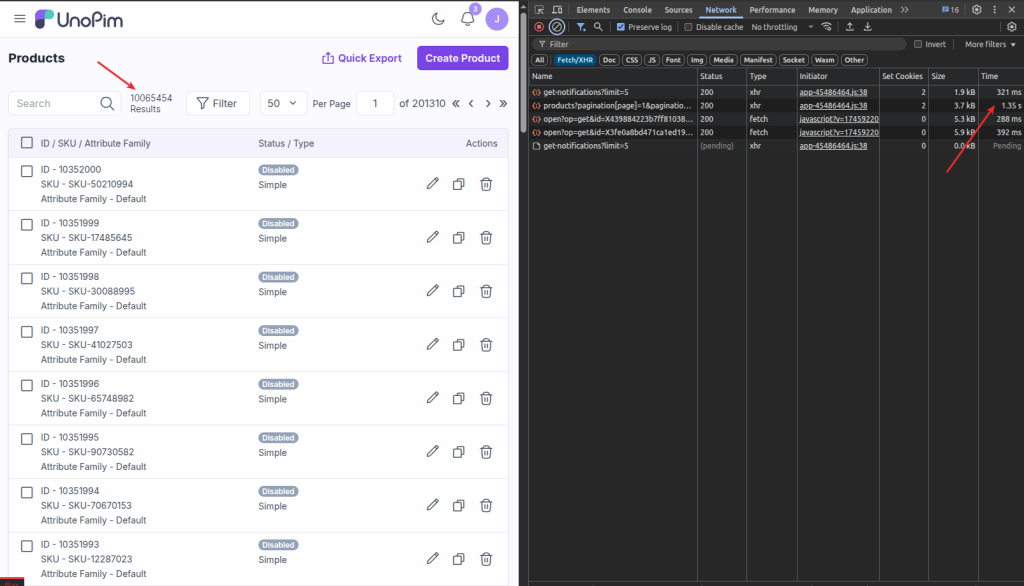Click Quick Export button
The image size is (1024, 586).
[x=362, y=58]
